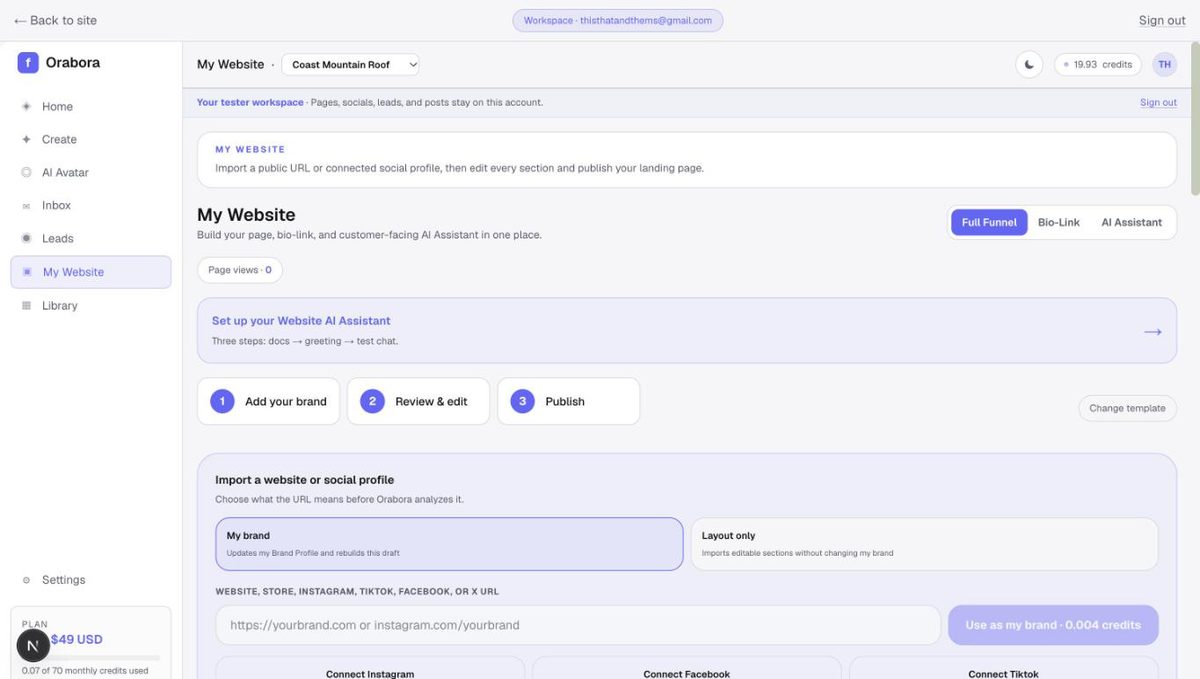The height and width of the screenshot is (679, 1200).
Task: Click the Connect Instagram button
Action: [370, 668]
